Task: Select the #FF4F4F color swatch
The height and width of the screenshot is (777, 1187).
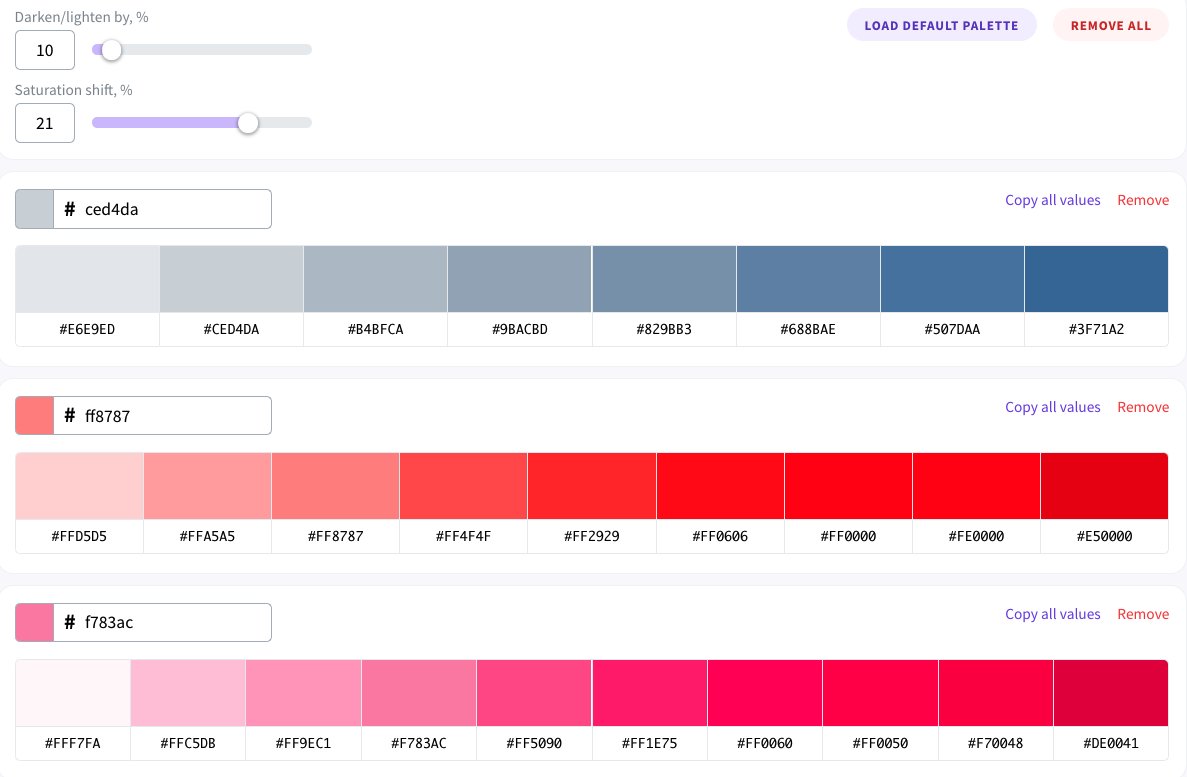Action: (463, 485)
